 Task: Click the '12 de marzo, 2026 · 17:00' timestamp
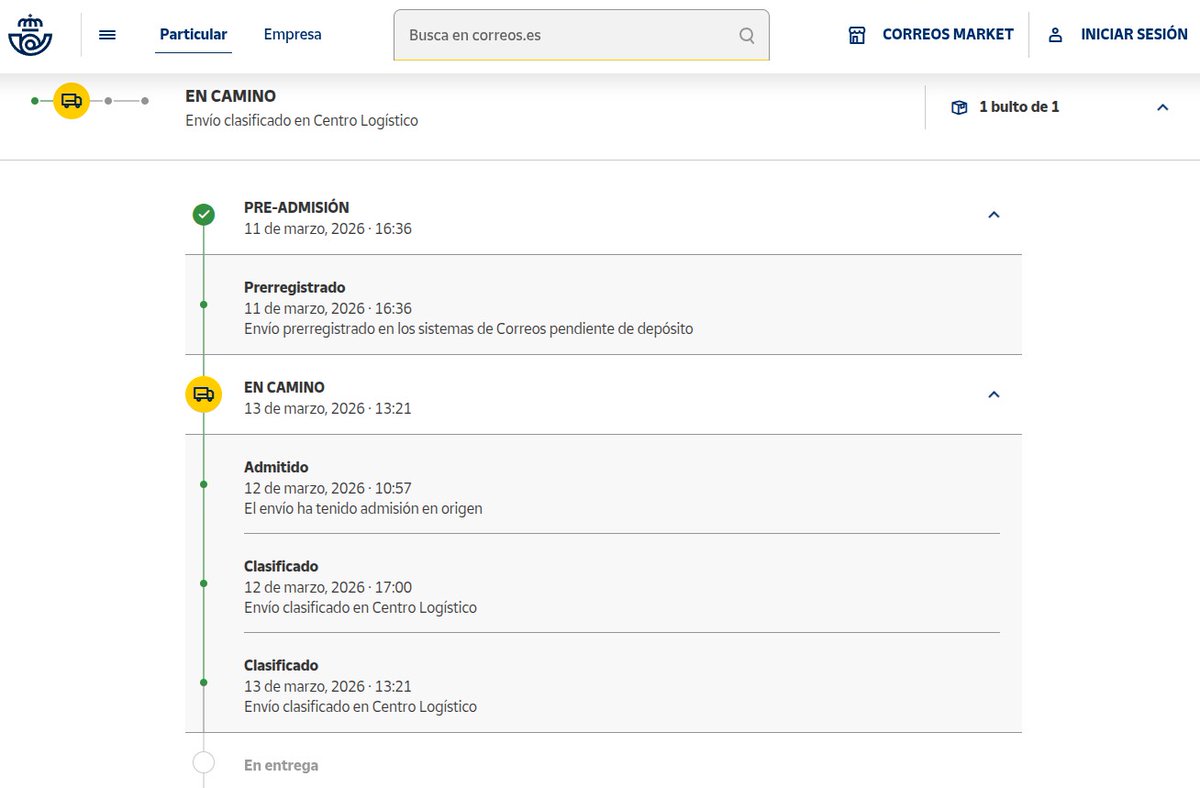(x=328, y=587)
